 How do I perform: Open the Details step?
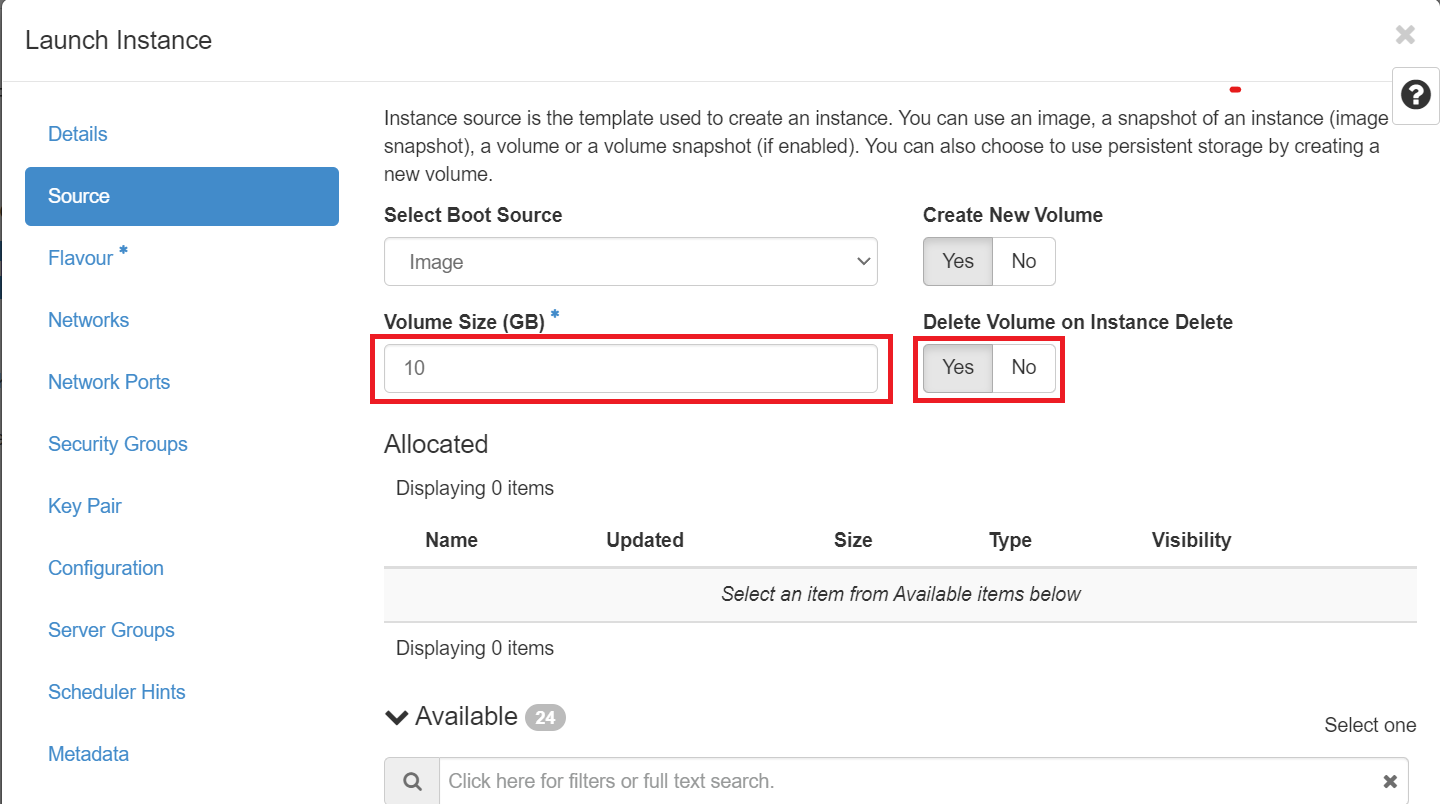(x=78, y=134)
